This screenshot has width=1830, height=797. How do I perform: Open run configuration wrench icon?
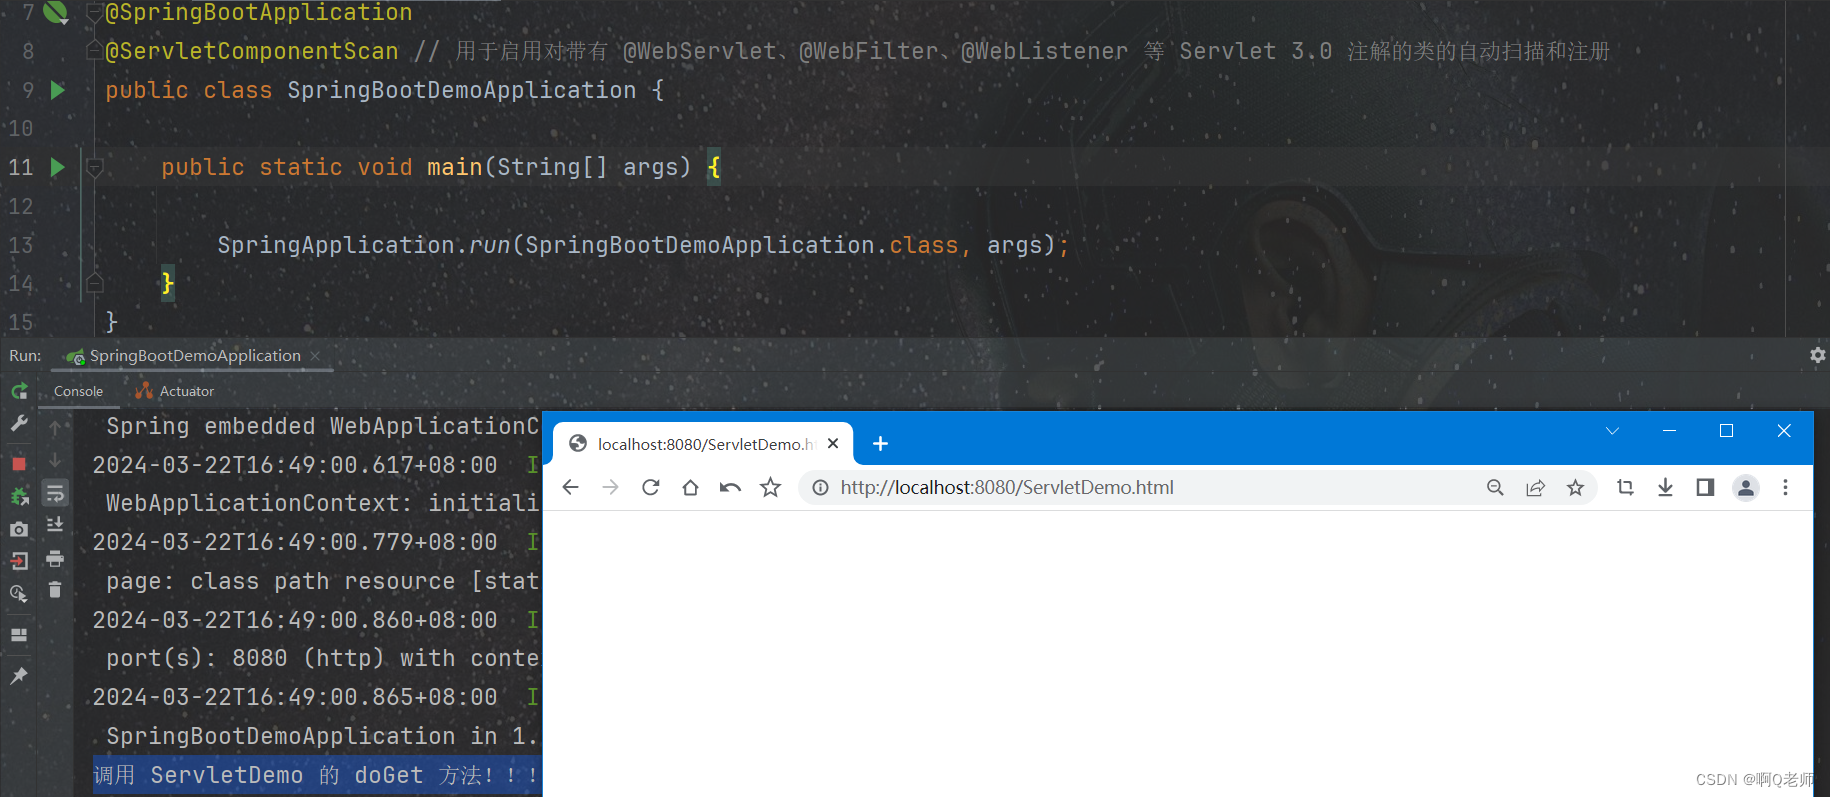[19, 424]
